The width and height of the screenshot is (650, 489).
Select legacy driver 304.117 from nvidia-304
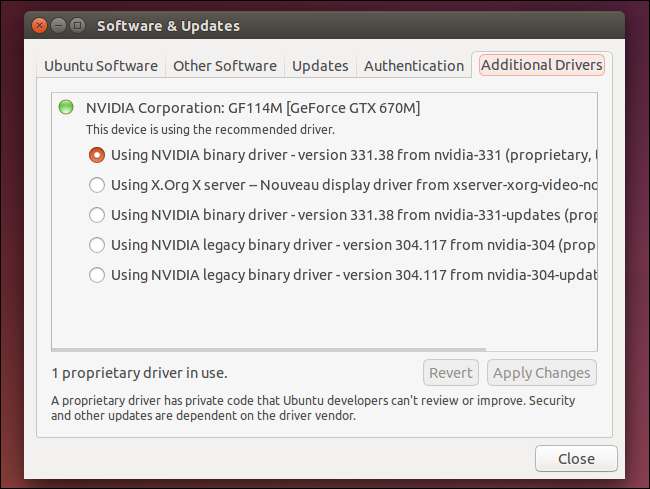(97, 245)
